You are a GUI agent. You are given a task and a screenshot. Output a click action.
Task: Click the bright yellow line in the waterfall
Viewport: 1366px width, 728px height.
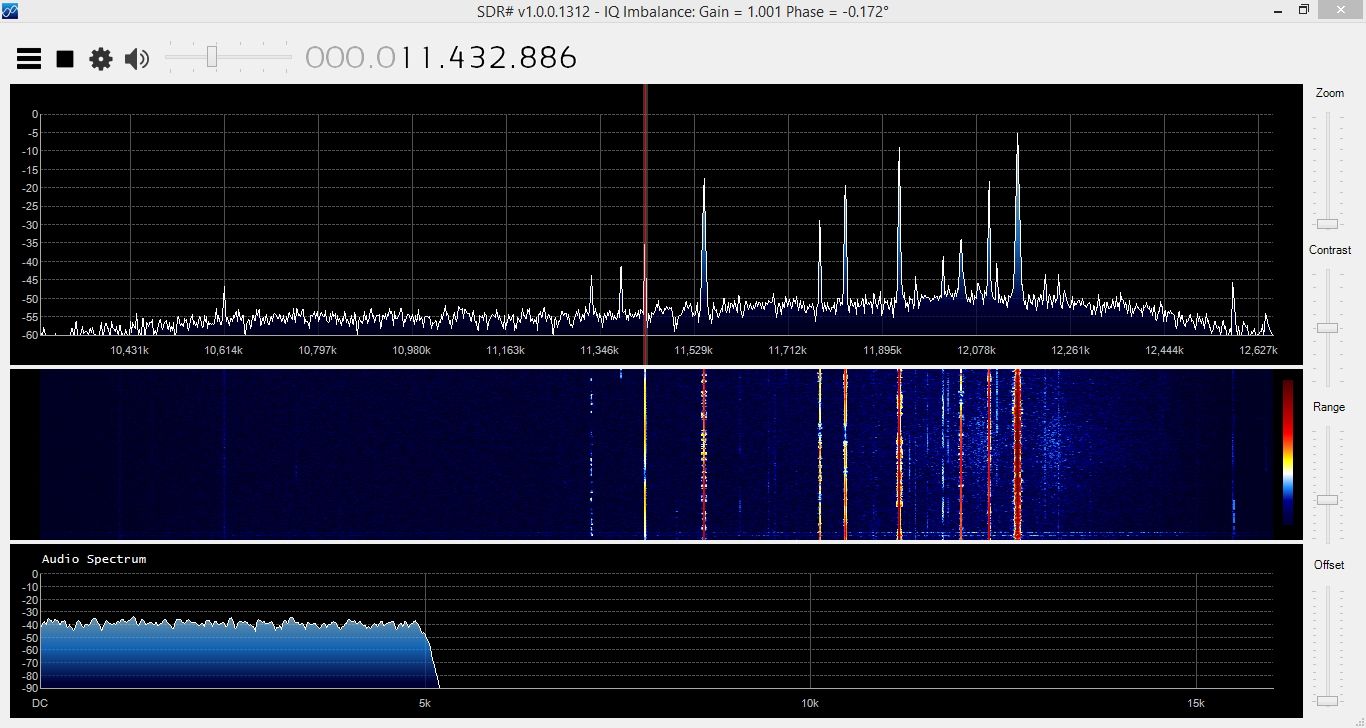coord(645,455)
